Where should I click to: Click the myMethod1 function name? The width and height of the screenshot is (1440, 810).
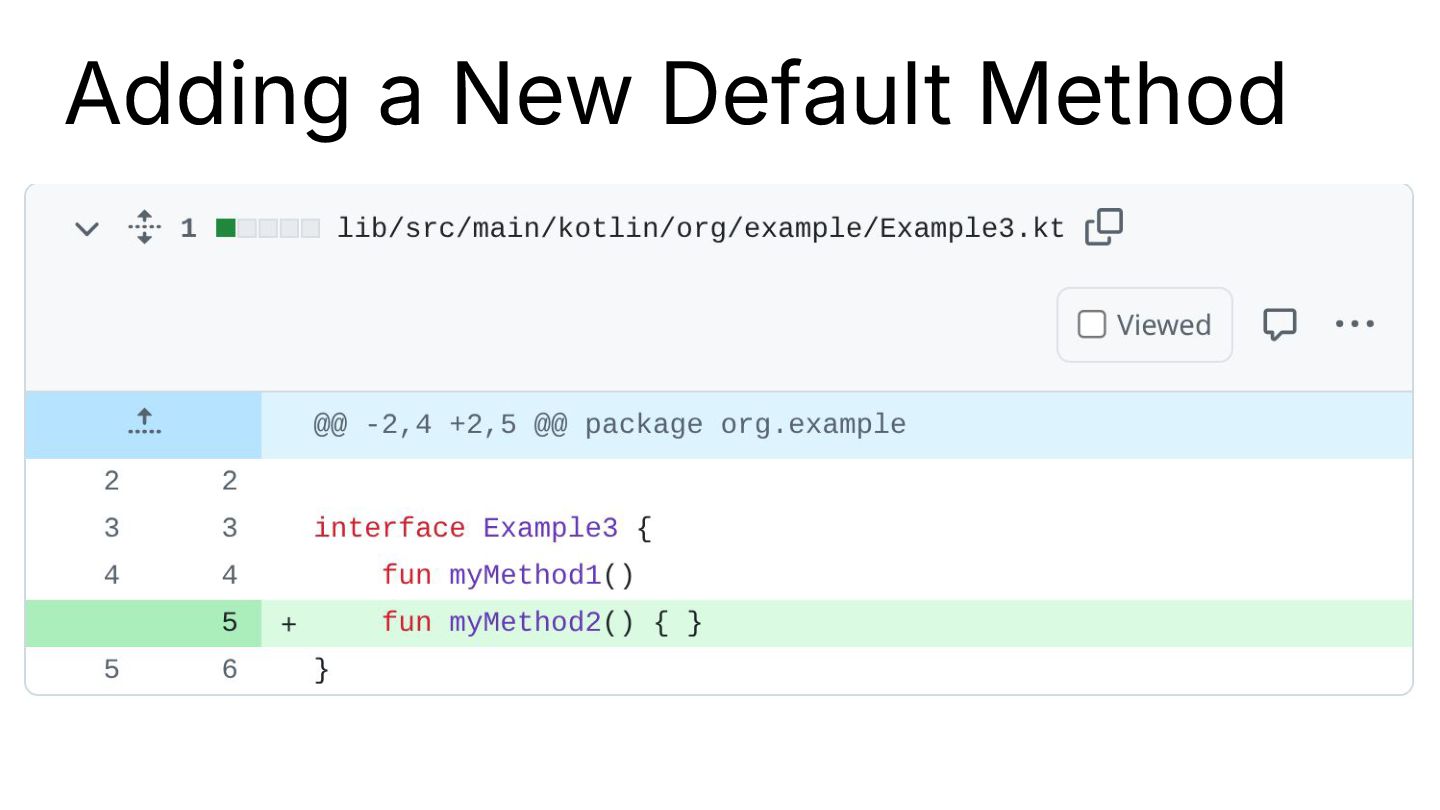click(526, 576)
